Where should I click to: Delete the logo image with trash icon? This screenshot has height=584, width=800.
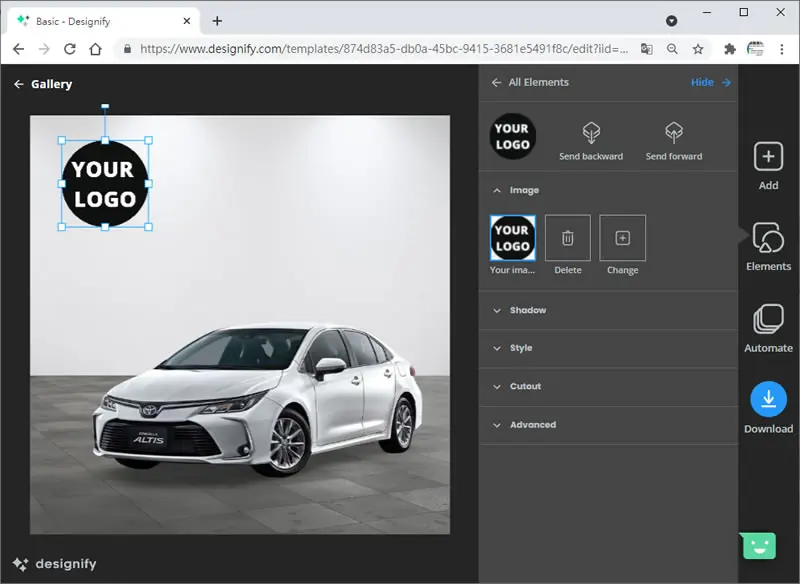tap(567, 238)
